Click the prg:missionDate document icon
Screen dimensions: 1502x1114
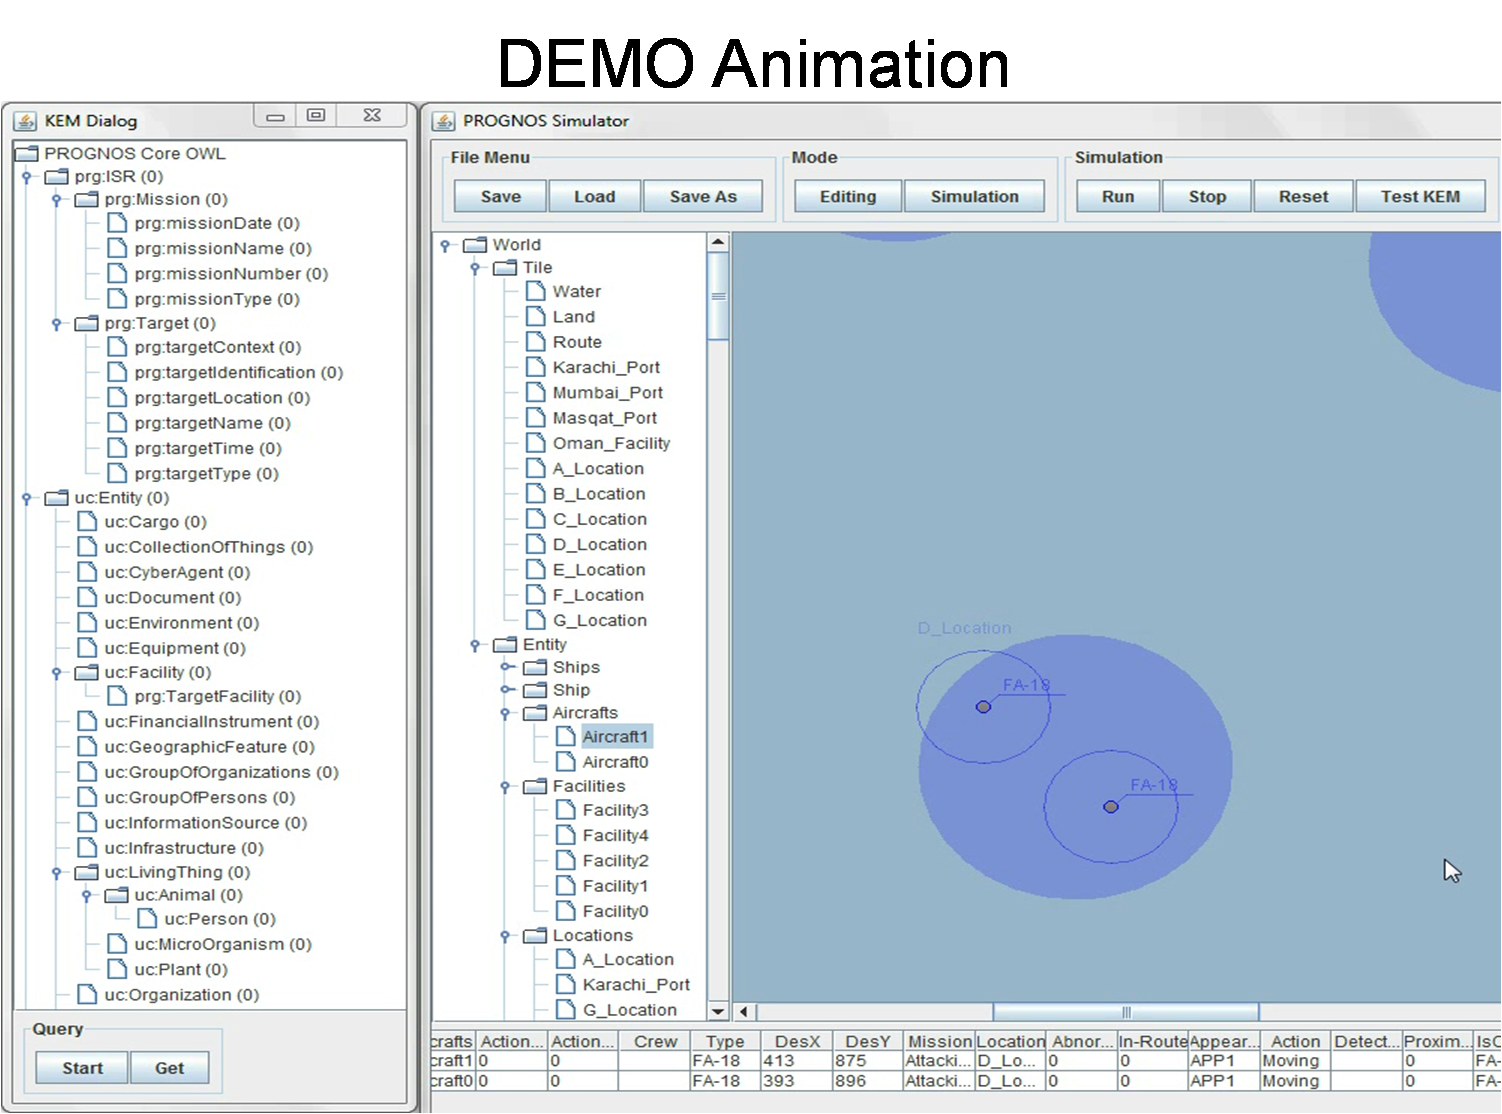118,222
